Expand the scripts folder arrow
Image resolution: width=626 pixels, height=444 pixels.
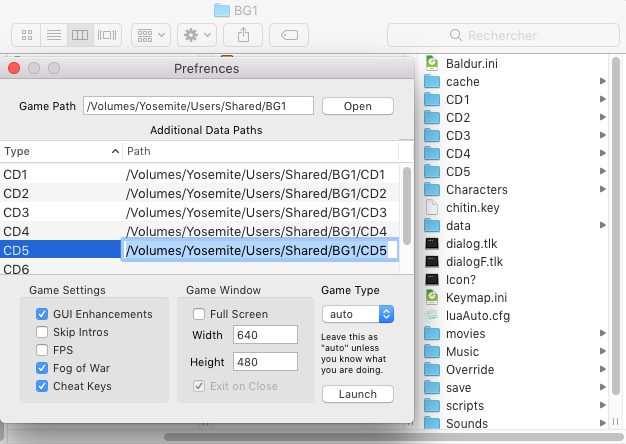603,405
